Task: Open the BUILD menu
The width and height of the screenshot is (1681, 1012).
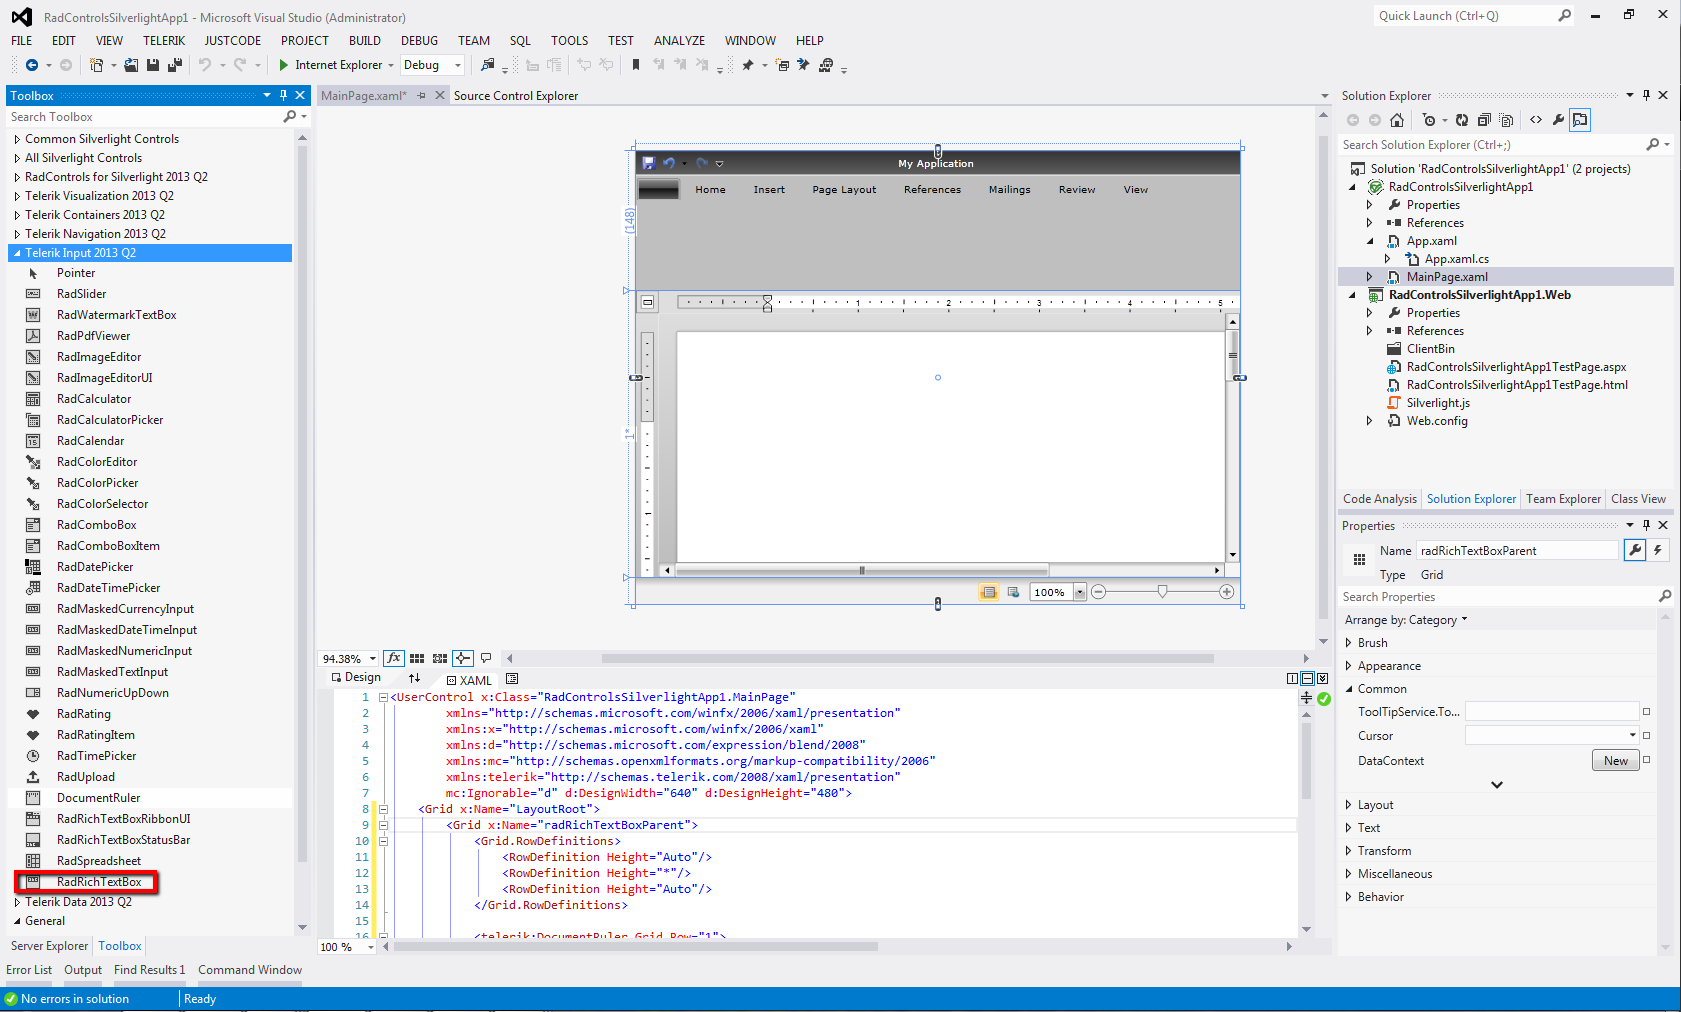Action: (x=365, y=41)
